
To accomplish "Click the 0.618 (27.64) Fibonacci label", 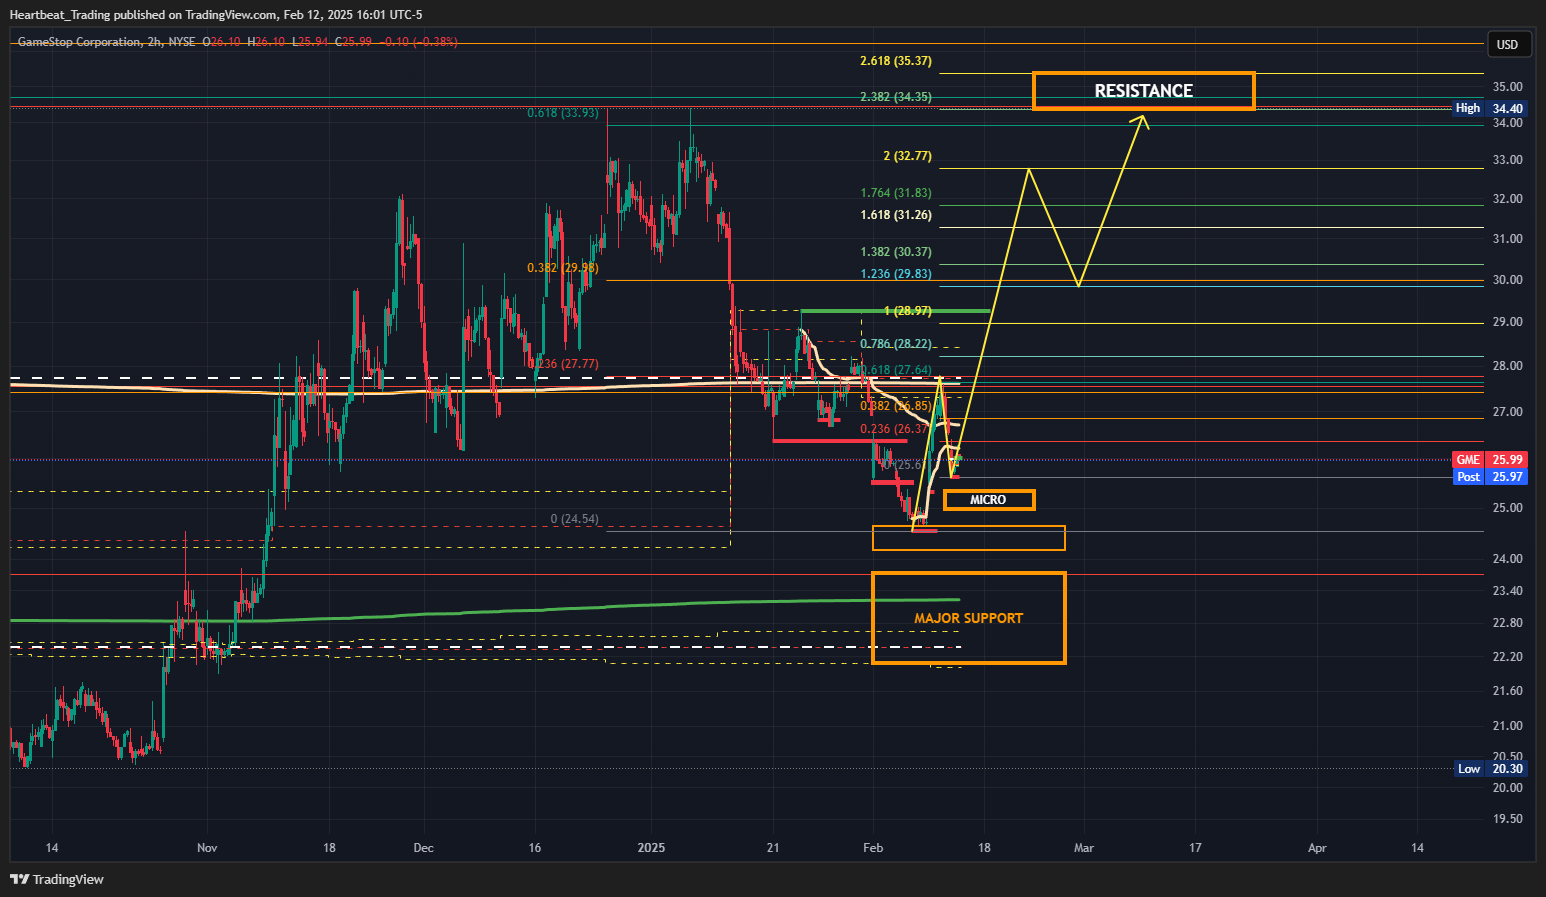I will click(x=896, y=370).
